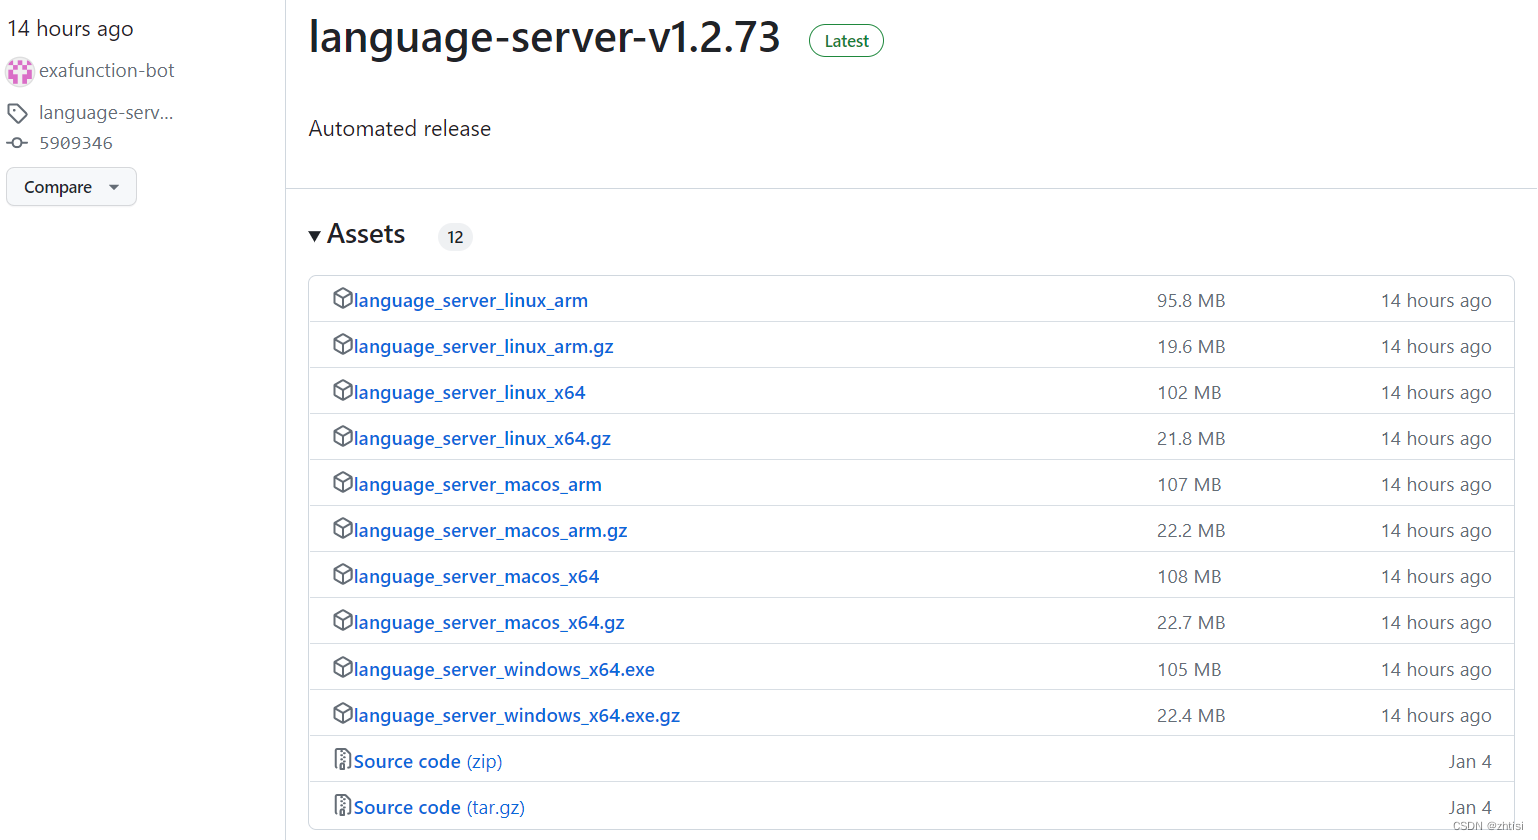Click the Assets count badge 12
Screen dimensions: 1538x840
click(x=455, y=237)
